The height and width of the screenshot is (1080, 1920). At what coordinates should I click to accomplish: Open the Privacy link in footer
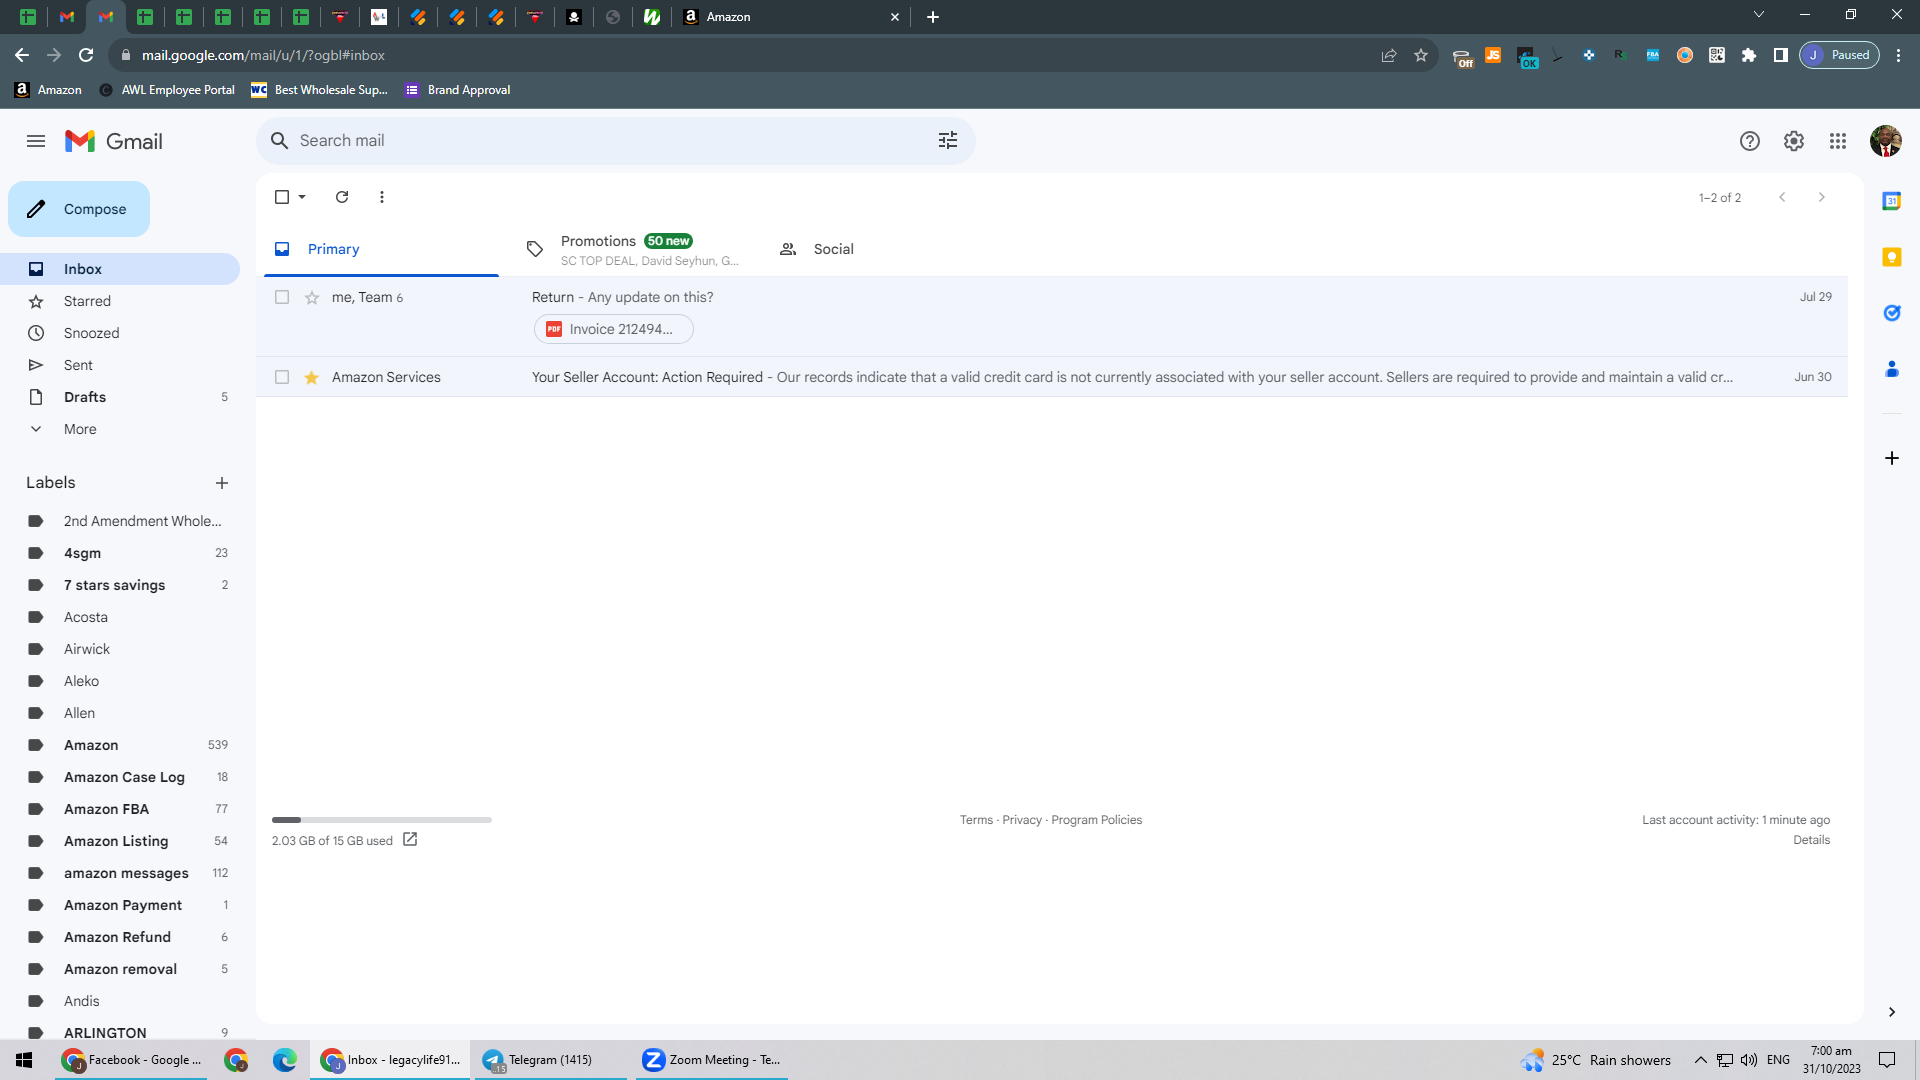click(x=1022, y=820)
